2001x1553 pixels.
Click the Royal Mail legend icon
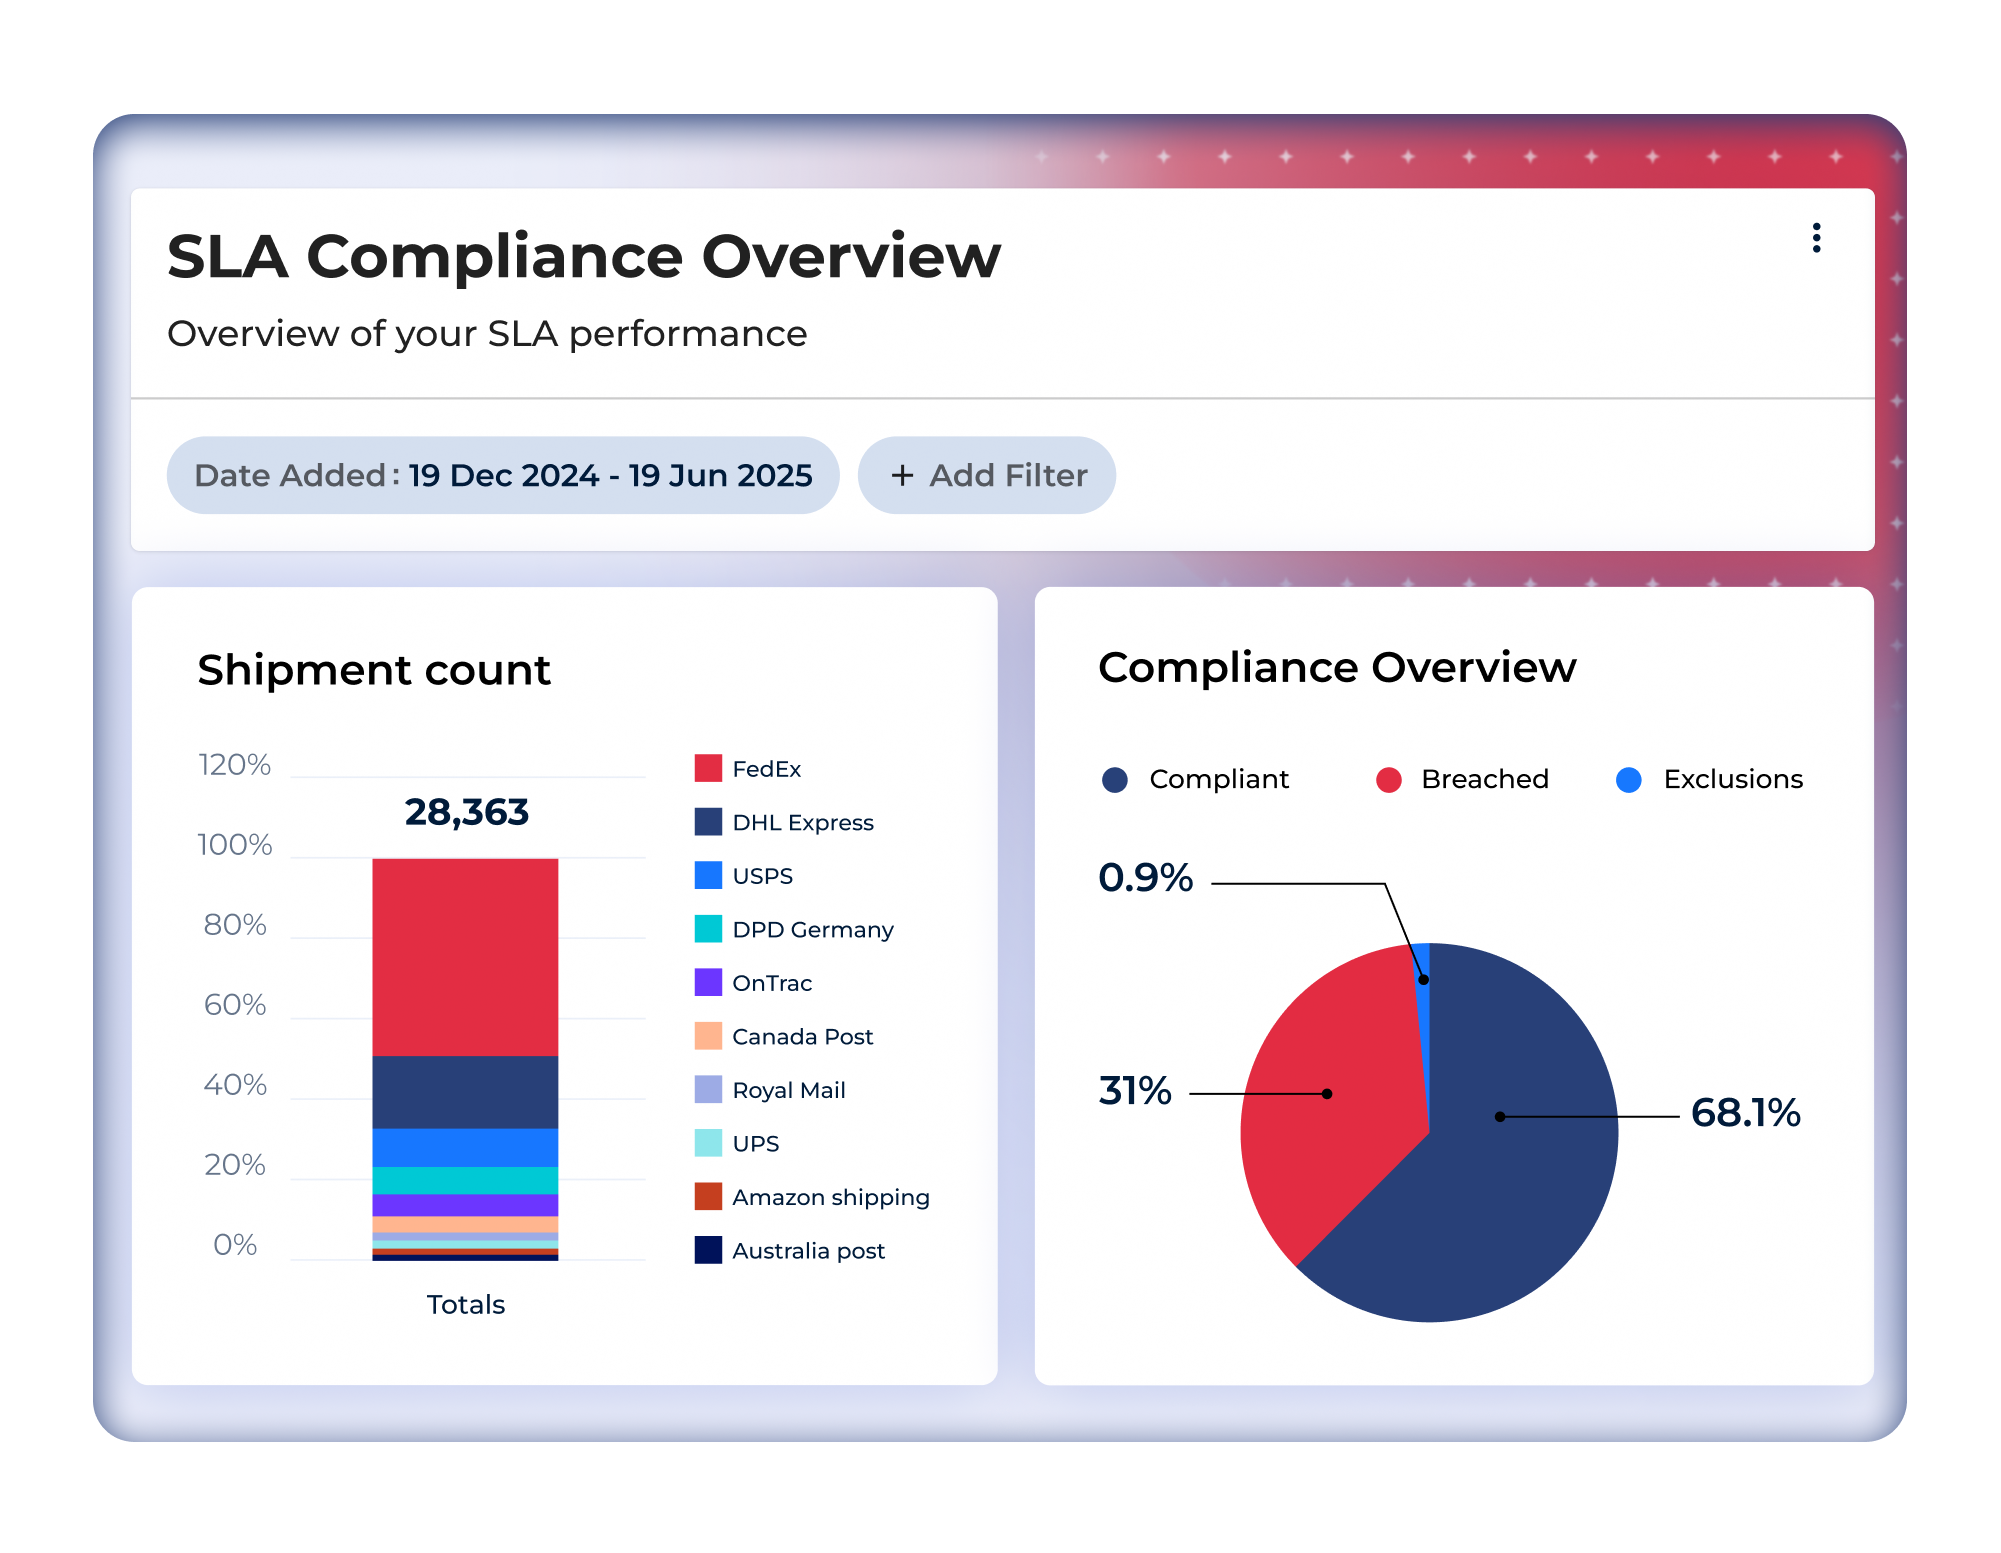(x=708, y=1089)
